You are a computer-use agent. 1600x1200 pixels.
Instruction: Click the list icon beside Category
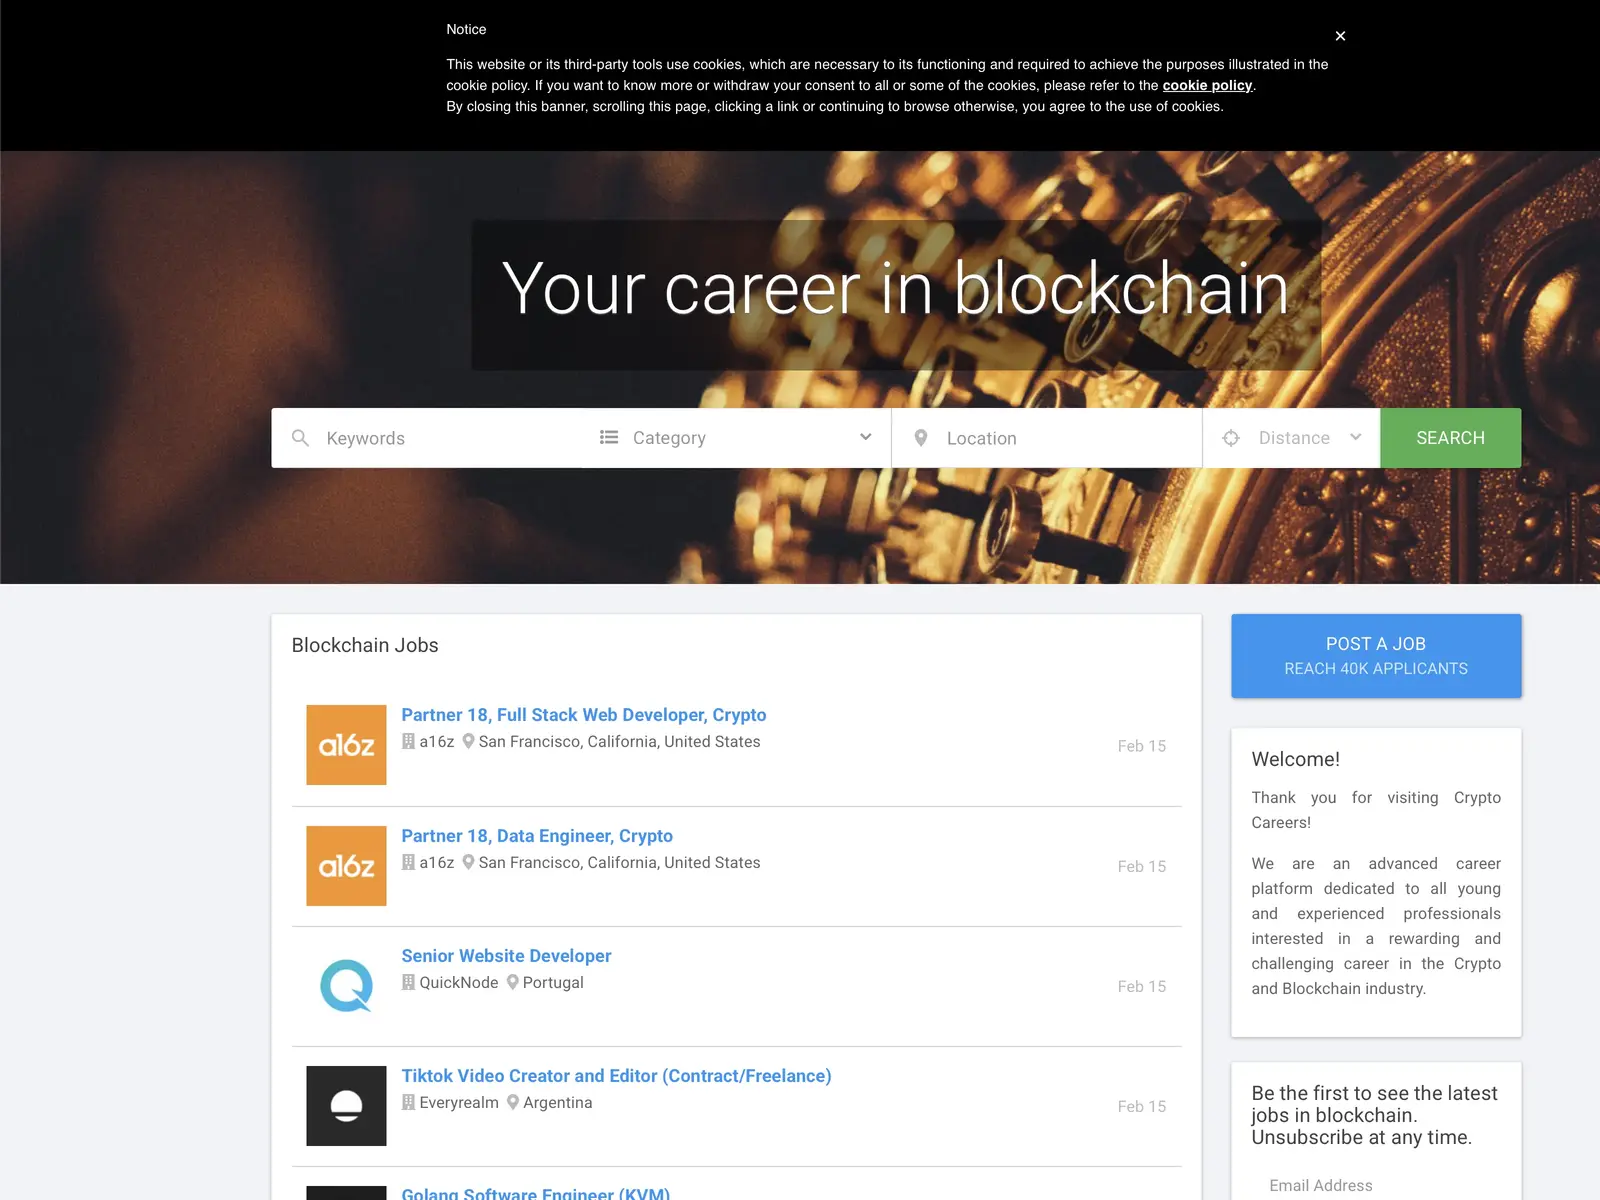point(608,437)
